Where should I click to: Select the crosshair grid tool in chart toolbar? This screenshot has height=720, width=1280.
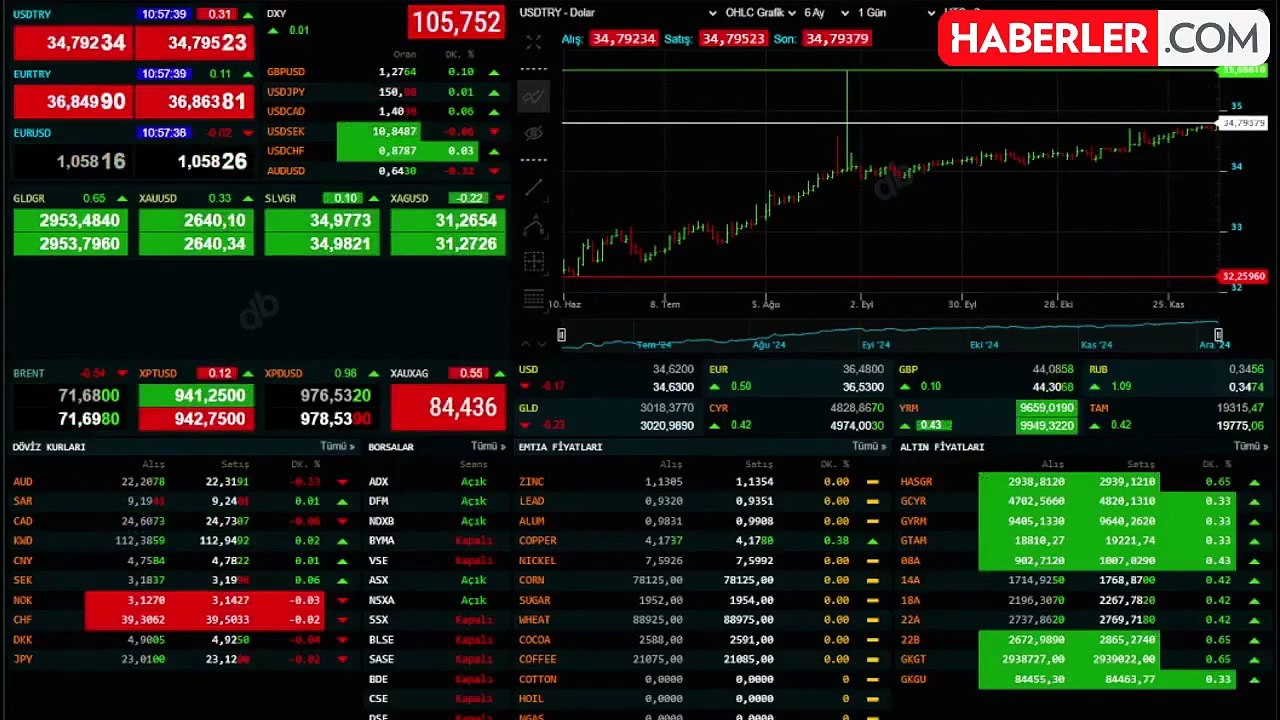pyautogui.click(x=534, y=262)
